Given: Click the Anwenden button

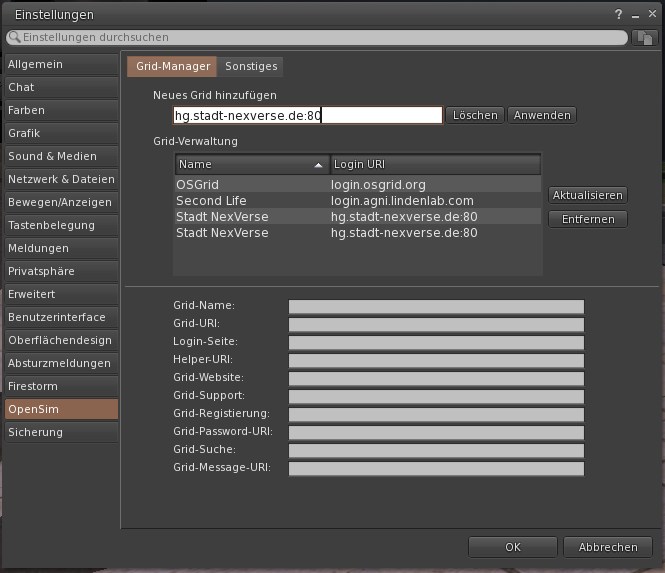Looking at the screenshot, I should (542, 115).
